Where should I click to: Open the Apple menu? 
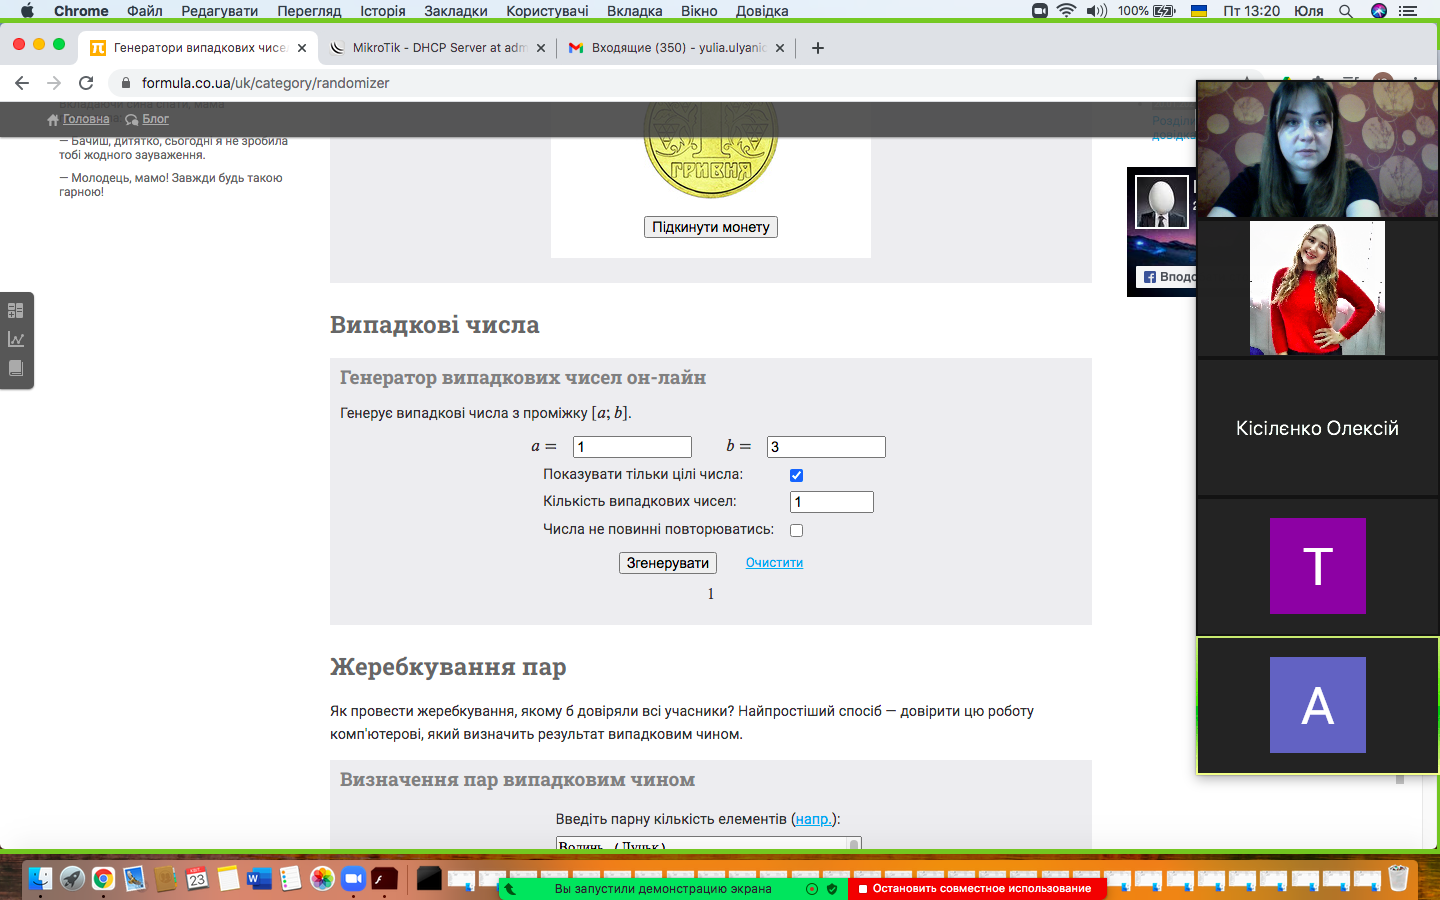[27, 11]
